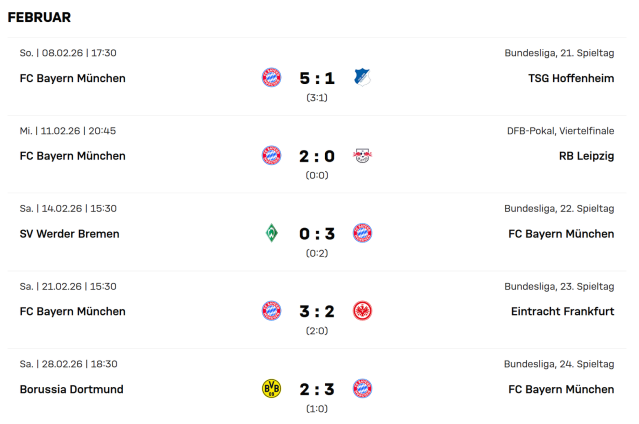Viewport: 639px width, 424px height.
Task: Click Bayern crest in the Dortmund match
Action: 362,388
